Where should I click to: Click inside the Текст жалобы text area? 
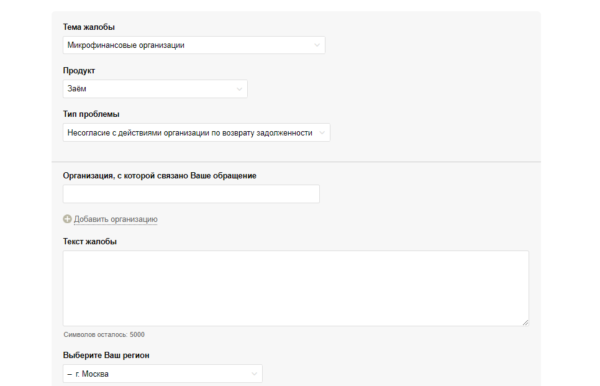[296, 288]
